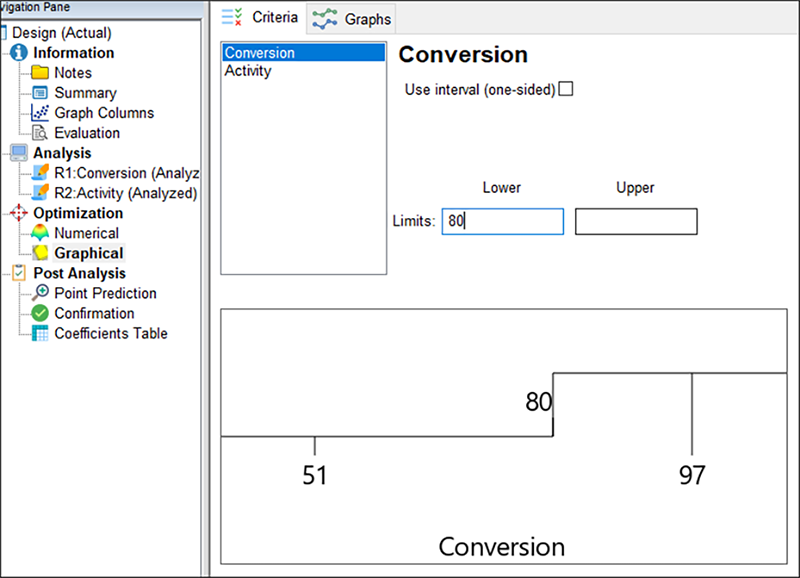800x578 pixels.
Task: Switch to the Graphs tab
Action: 352,19
